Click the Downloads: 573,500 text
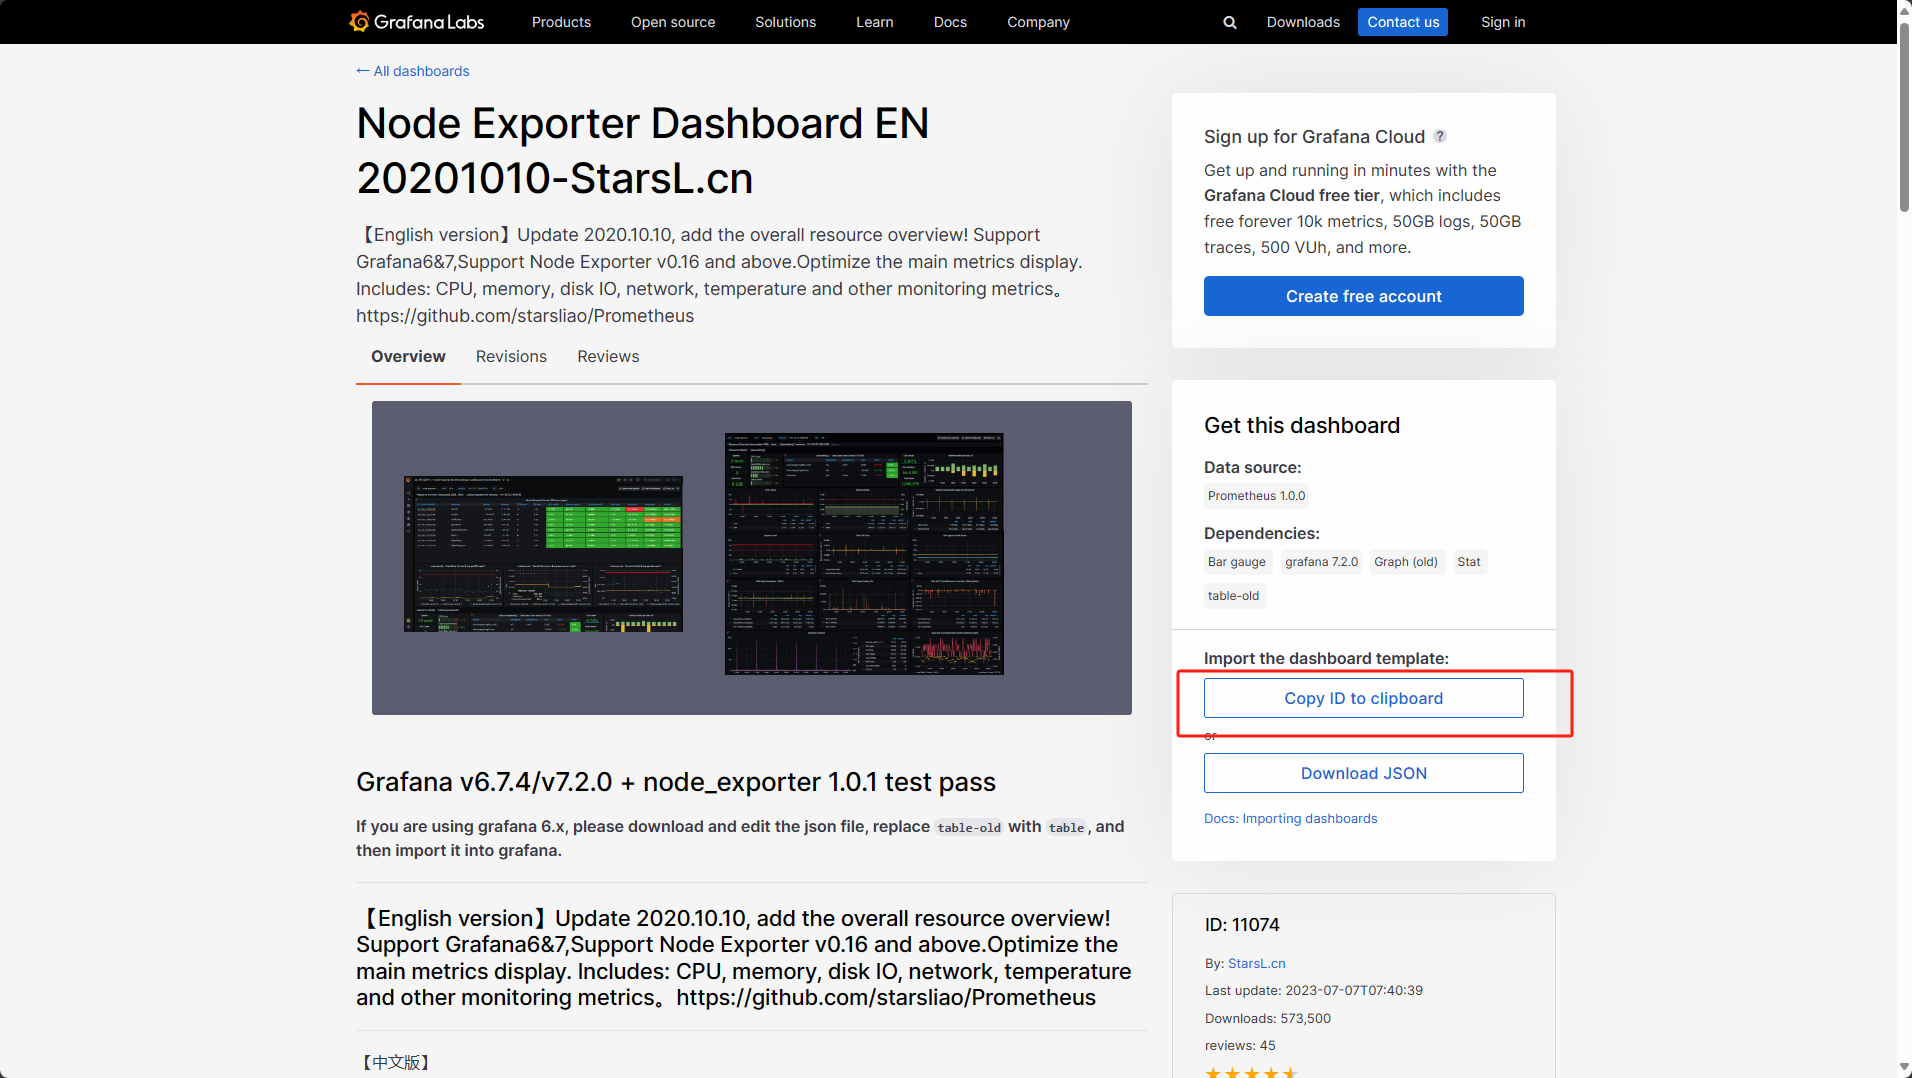1912x1078 pixels. click(x=1268, y=1018)
